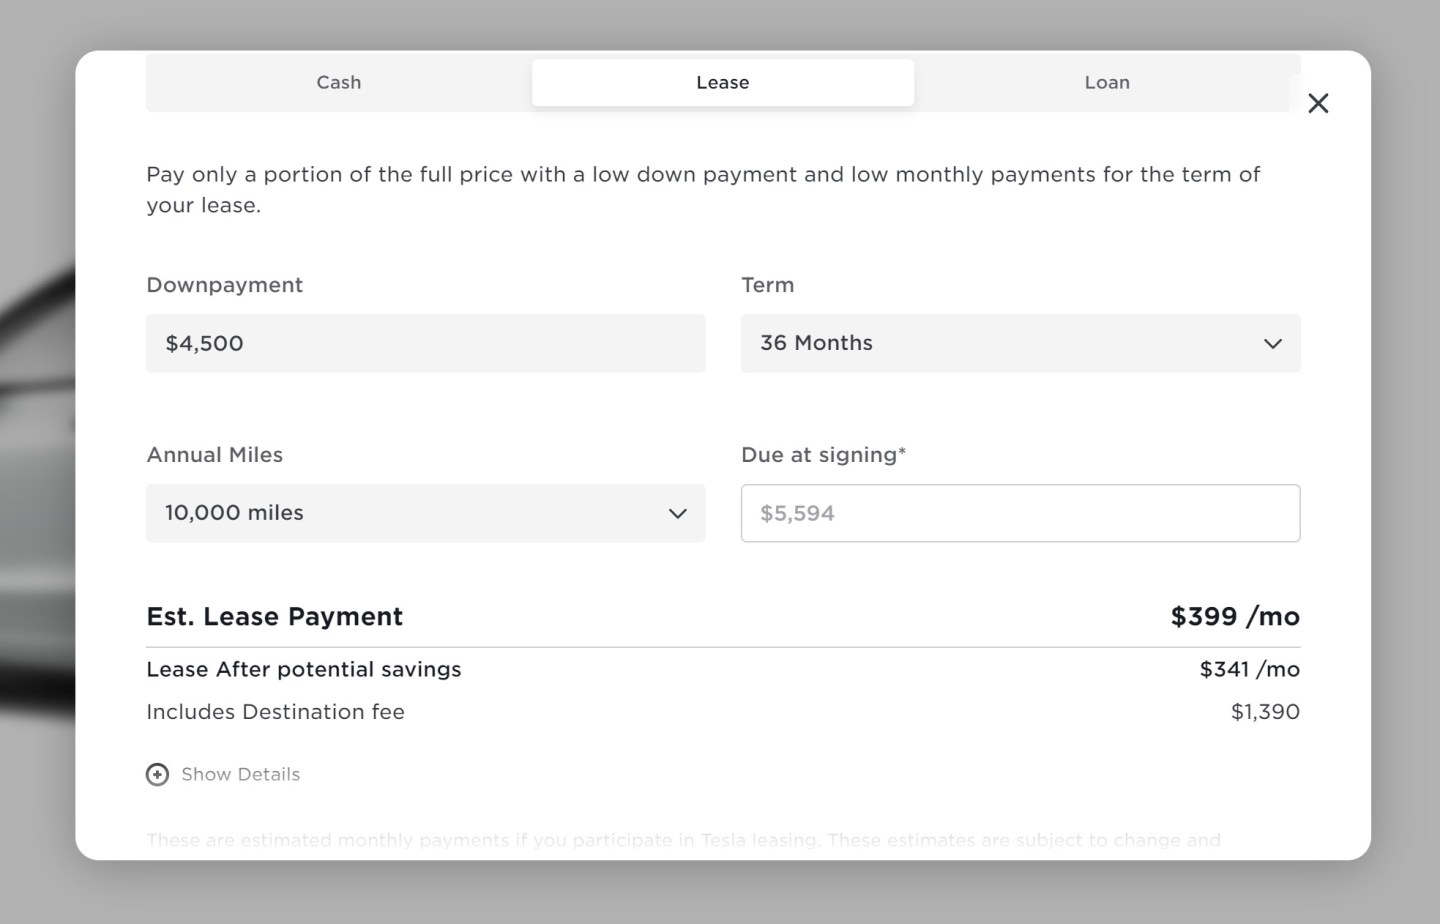Click the $5,594 due at signing value
1440x924 pixels.
pyautogui.click(x=796, y=513)
